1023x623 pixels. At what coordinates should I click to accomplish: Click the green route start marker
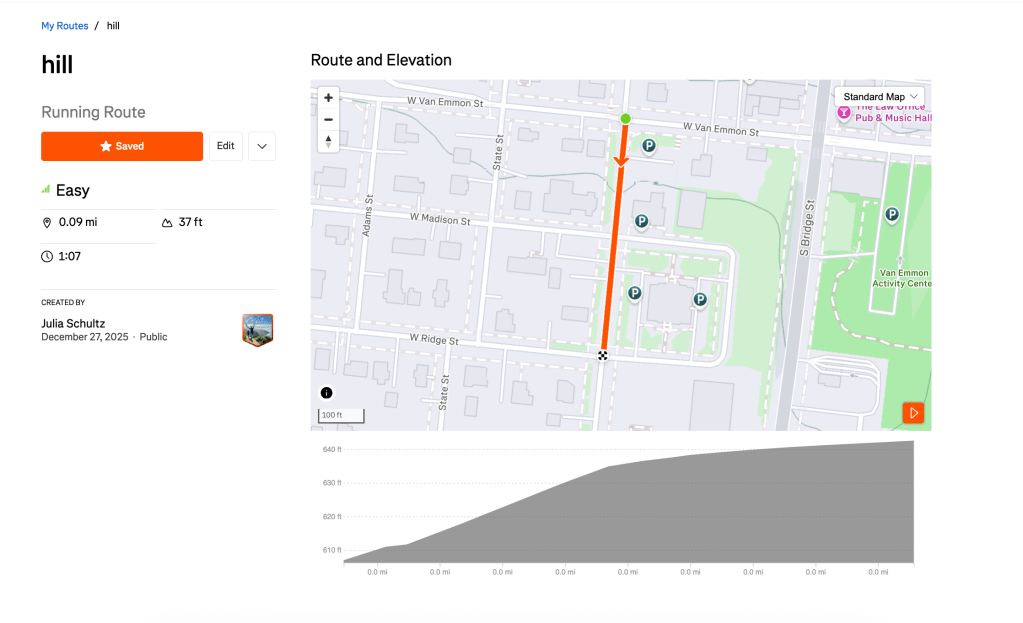pos(626,119)
